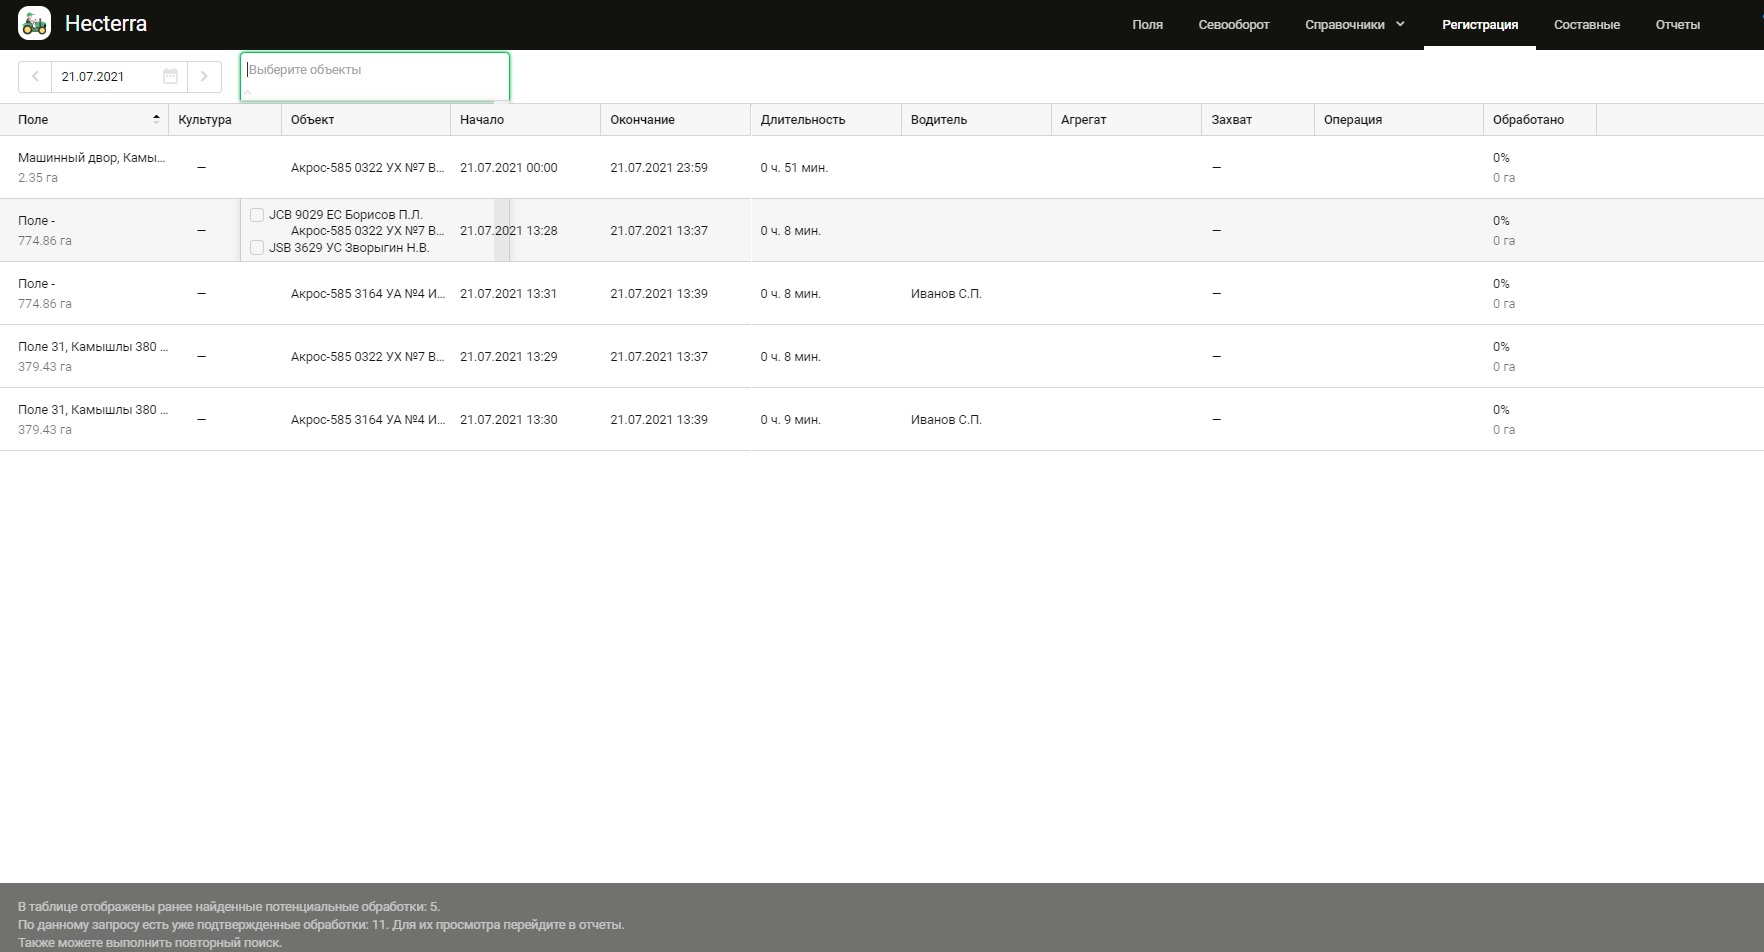The height and width of the screenshot is (952, 1764).
Task: Click the sort arrow in the Поле column header
Action: (x=156, y=118)
